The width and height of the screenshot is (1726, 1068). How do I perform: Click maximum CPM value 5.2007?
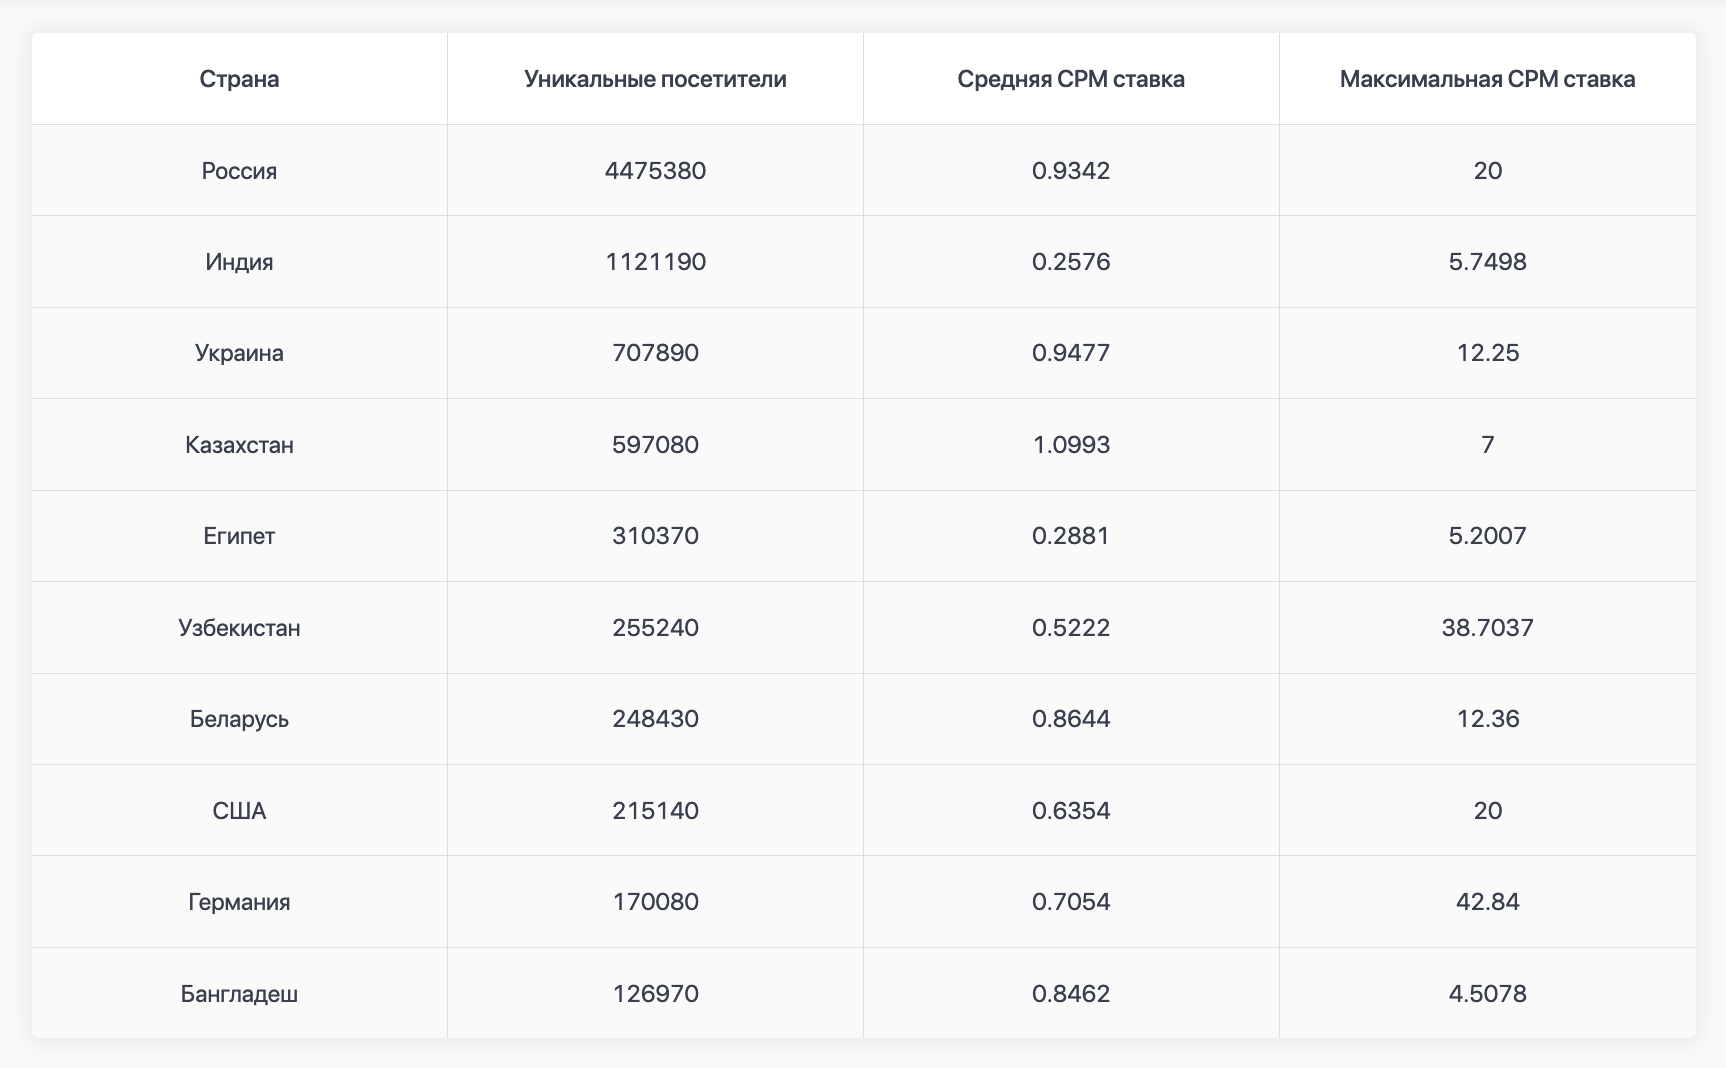tap(1487, 536)
